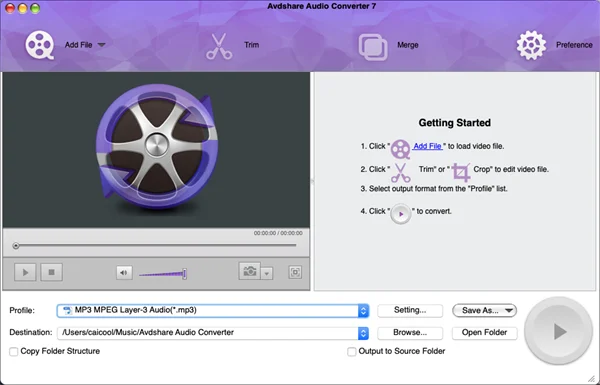Viewport: 600px width, 385px height.
Task: Click the Merge label in toolbar
Action: [408, 45]
